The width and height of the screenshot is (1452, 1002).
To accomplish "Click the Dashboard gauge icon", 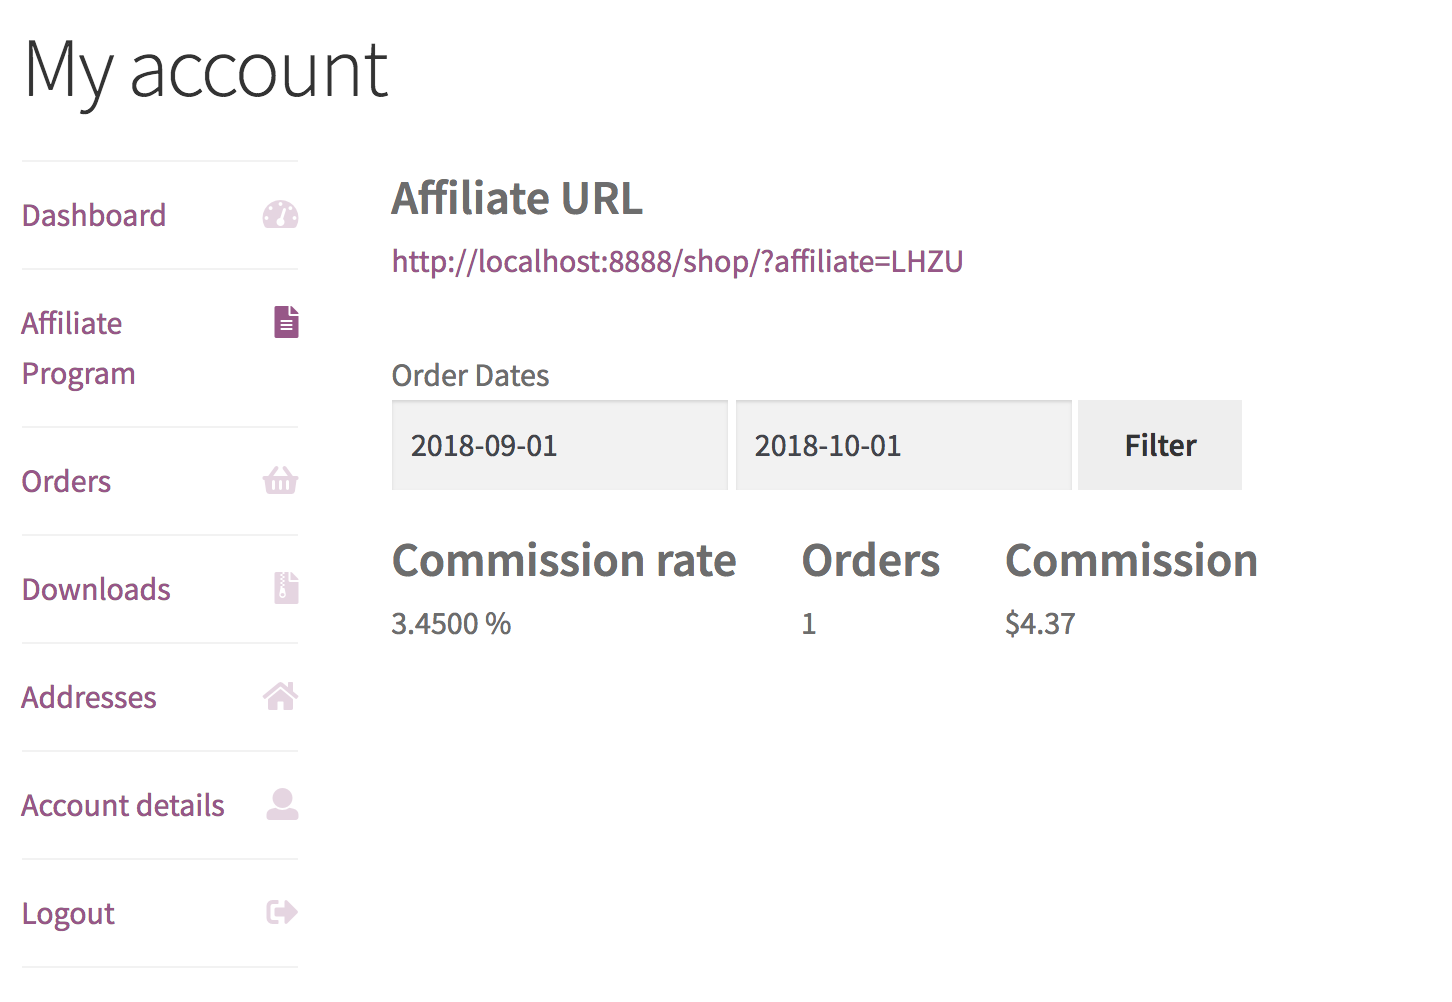I will coord(280,215).
